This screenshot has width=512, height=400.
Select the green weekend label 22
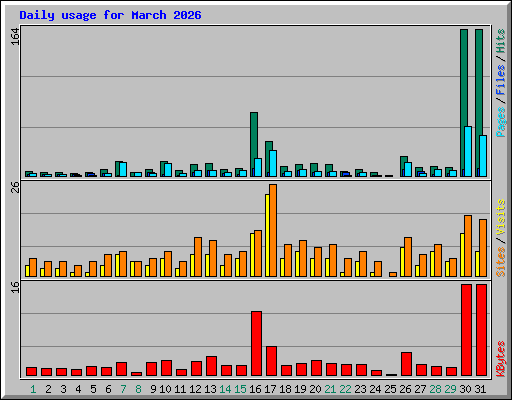(345, 389)
